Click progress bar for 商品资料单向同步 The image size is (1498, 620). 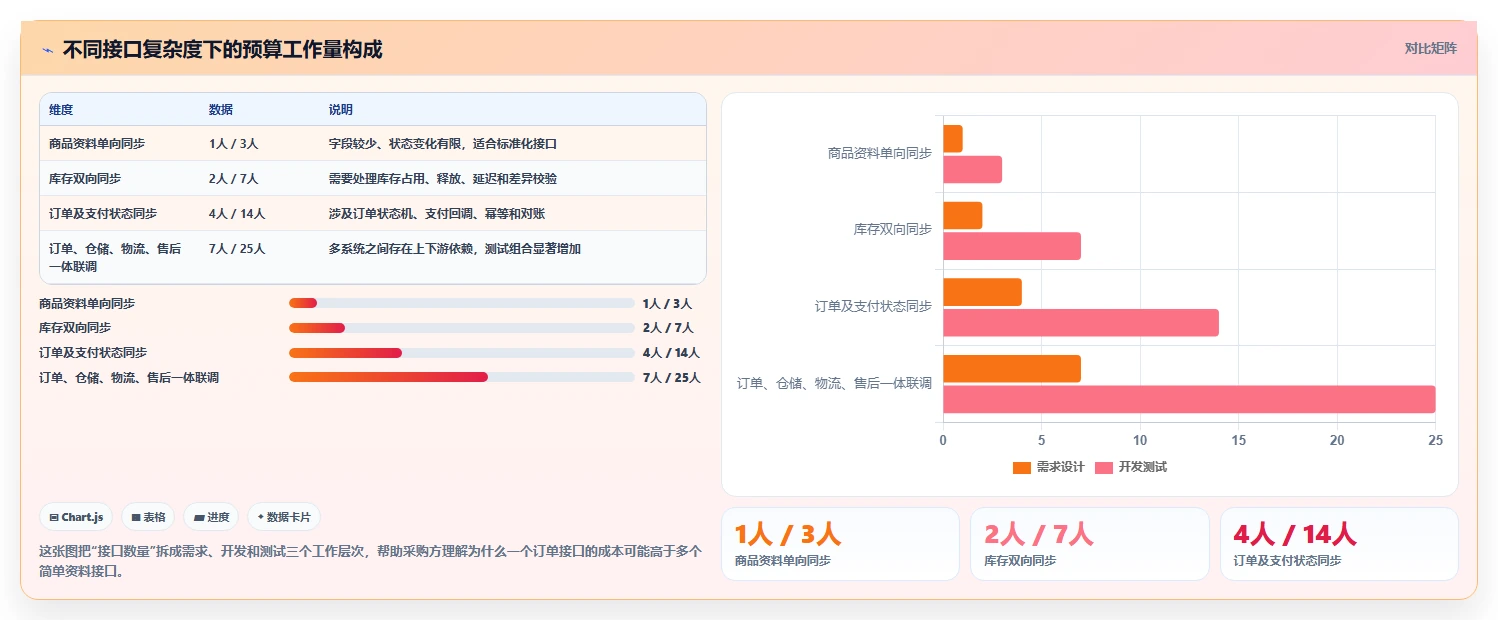point(462,303)
